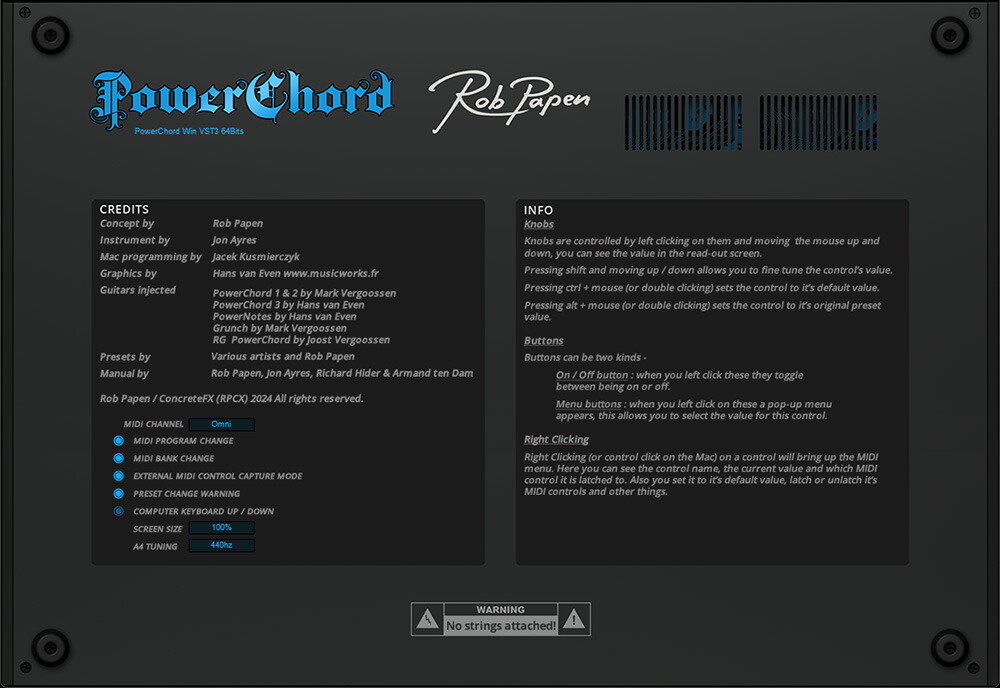Click PowerNotes by Hans van Even line
The width and height of the screenshot is (1000, 688).
point(284,317)
